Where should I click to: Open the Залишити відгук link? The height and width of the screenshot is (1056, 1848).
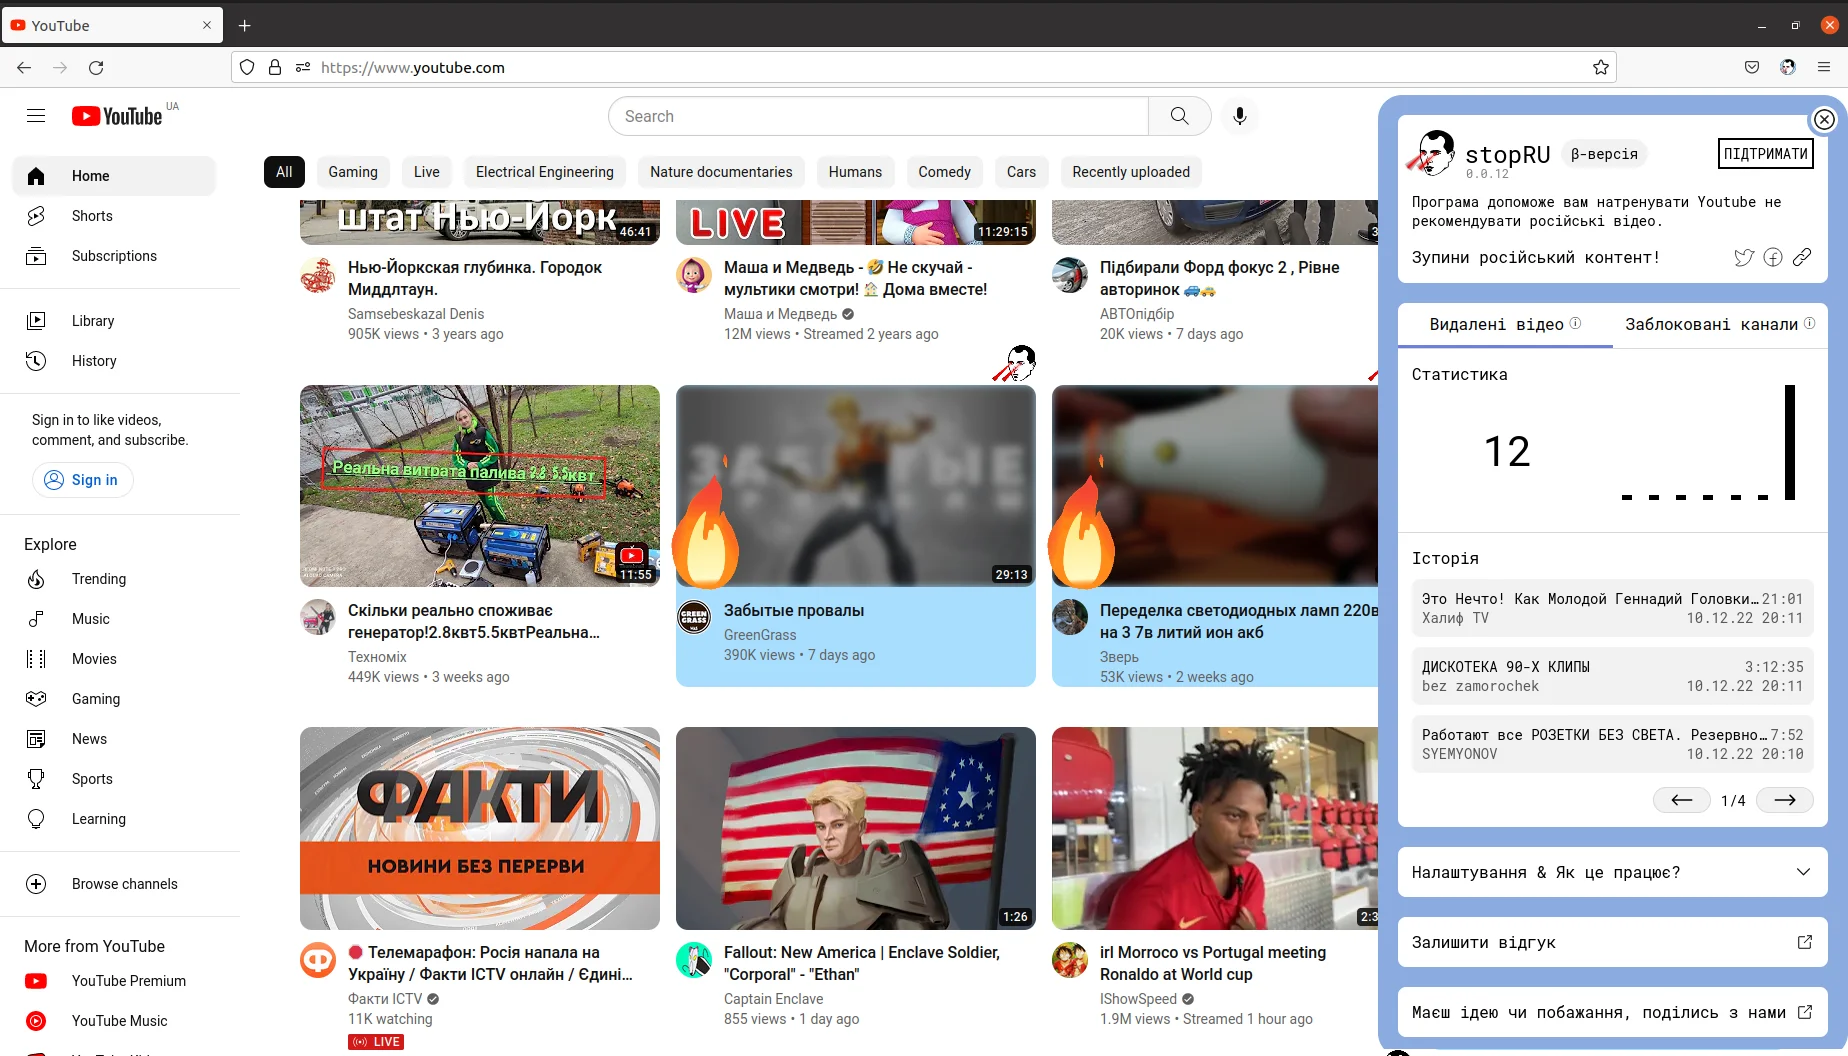[1611, 942]
